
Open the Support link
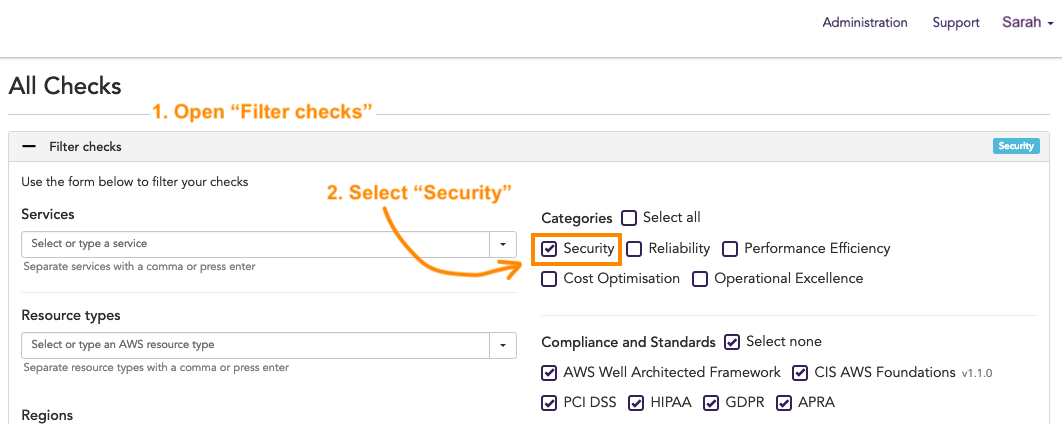956,23
